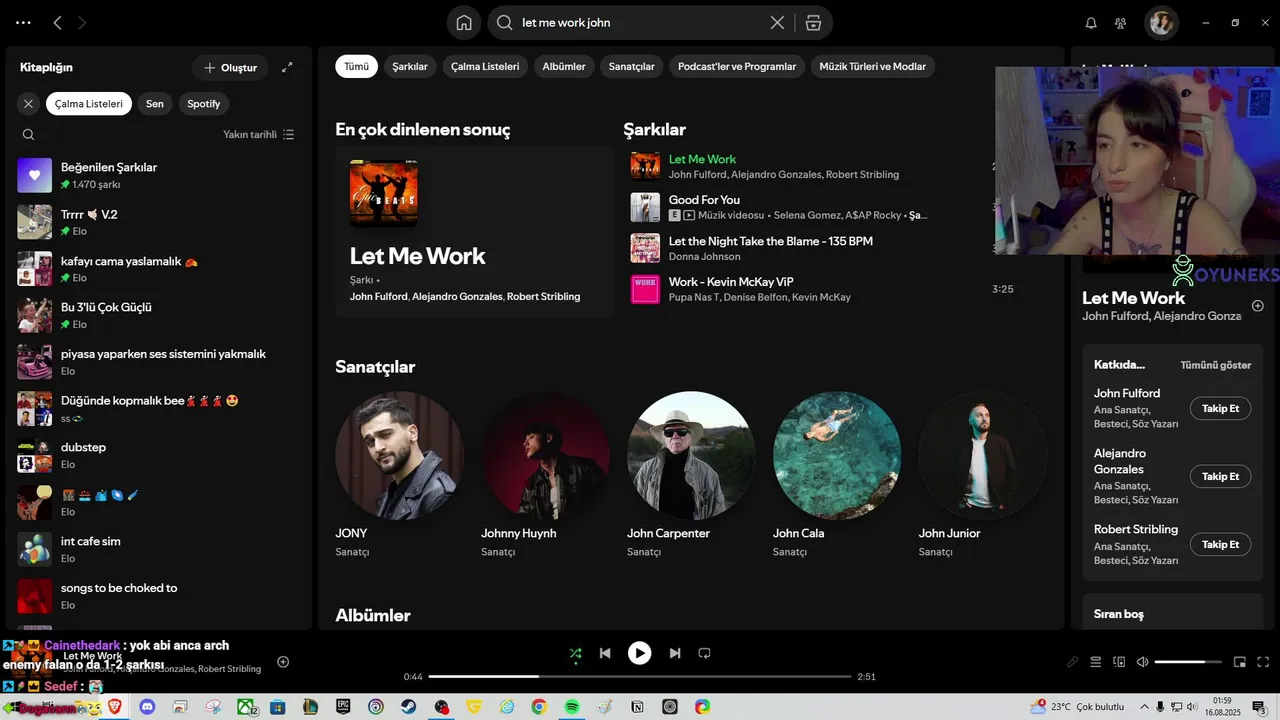Toggle the Sen library filter chip

tap(155, 104)
